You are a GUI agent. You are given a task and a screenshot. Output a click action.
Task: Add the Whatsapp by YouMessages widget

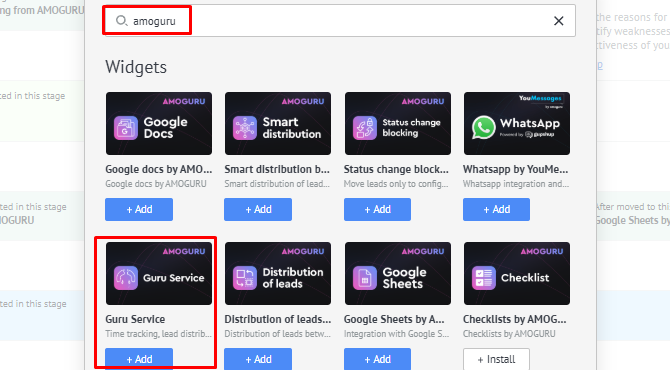(496, 209)
